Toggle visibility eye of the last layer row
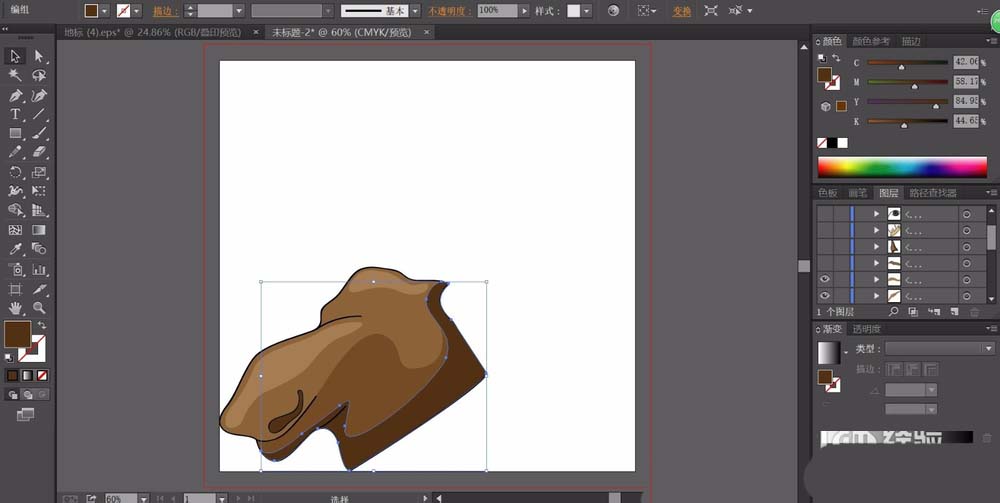The width and height of the screenshot is (1000, 503). click(825, 297)
